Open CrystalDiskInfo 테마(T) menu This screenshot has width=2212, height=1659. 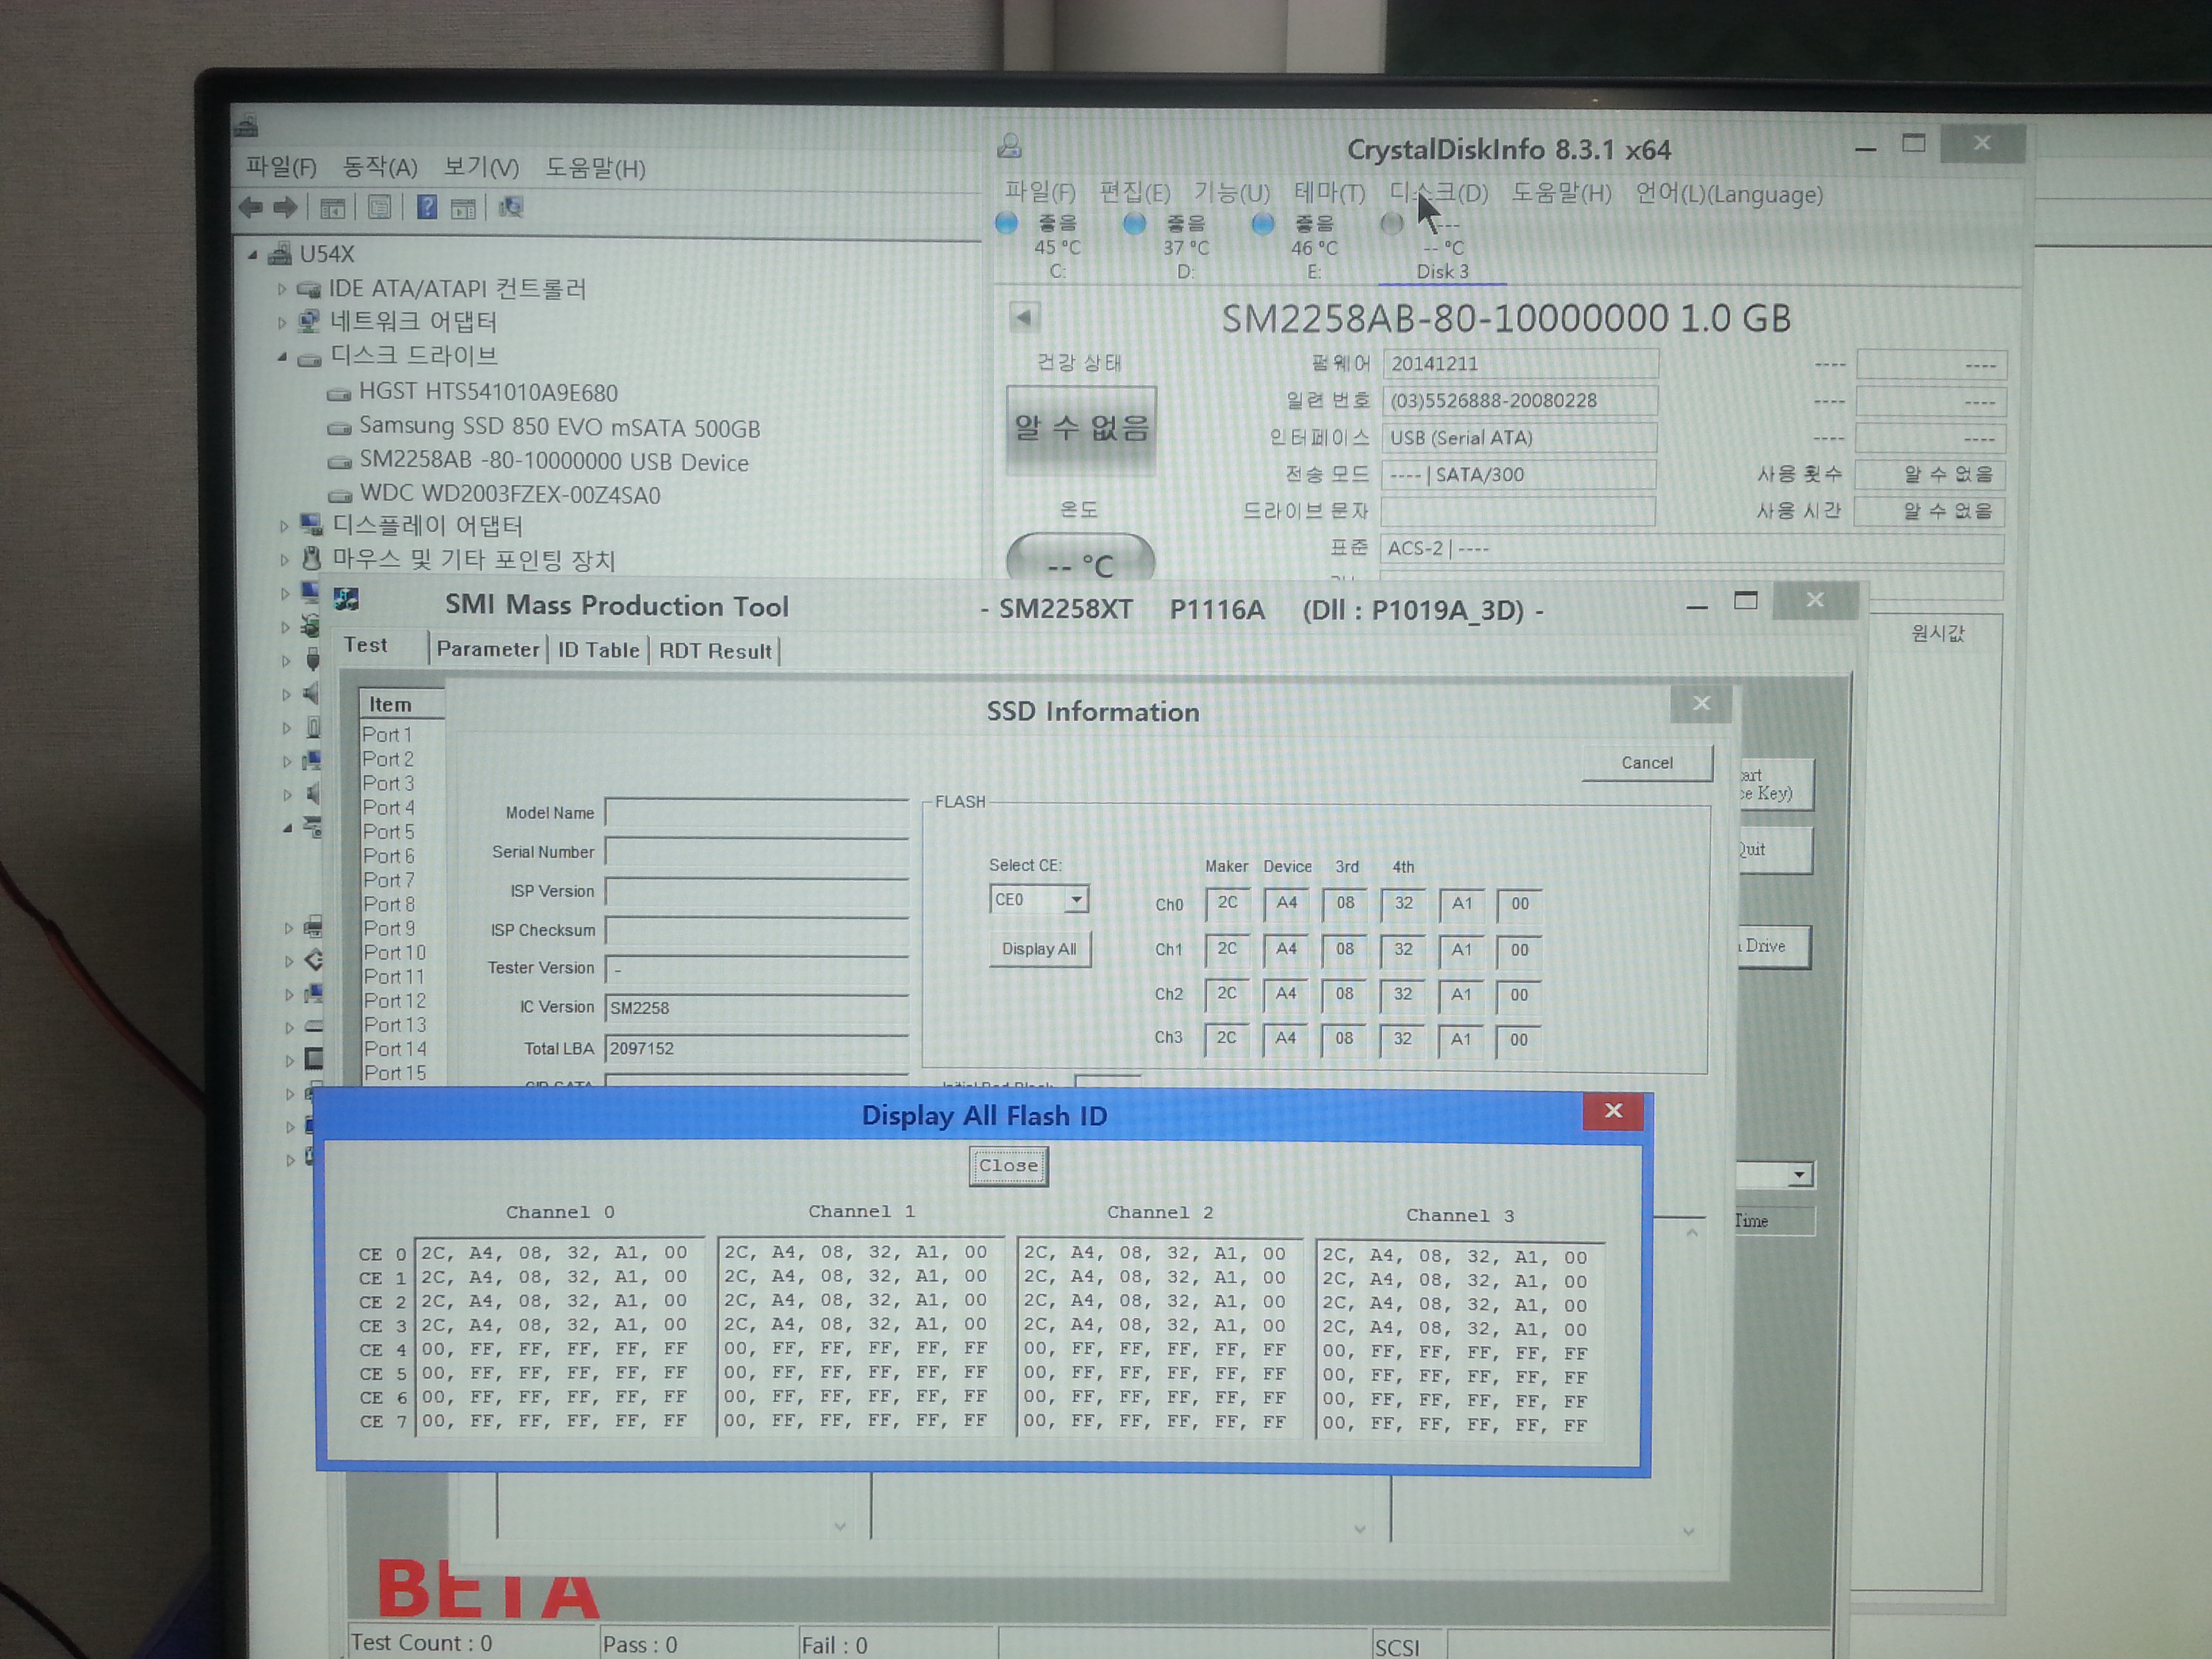[x=1329, y=193]
